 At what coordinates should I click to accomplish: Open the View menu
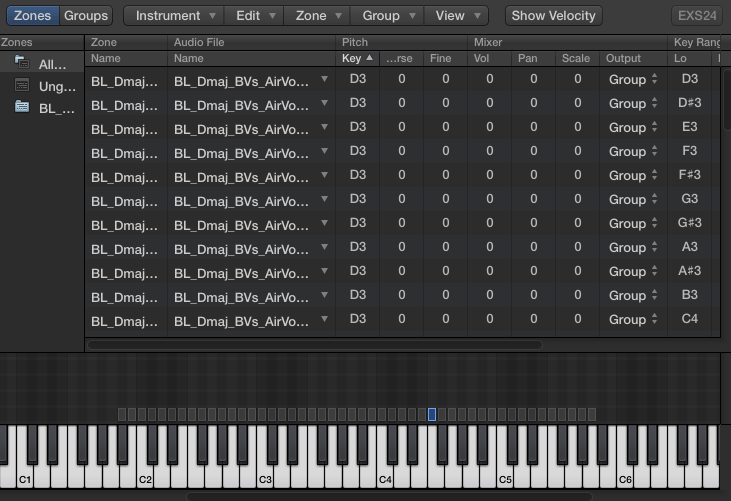click(x=456, y=15)
